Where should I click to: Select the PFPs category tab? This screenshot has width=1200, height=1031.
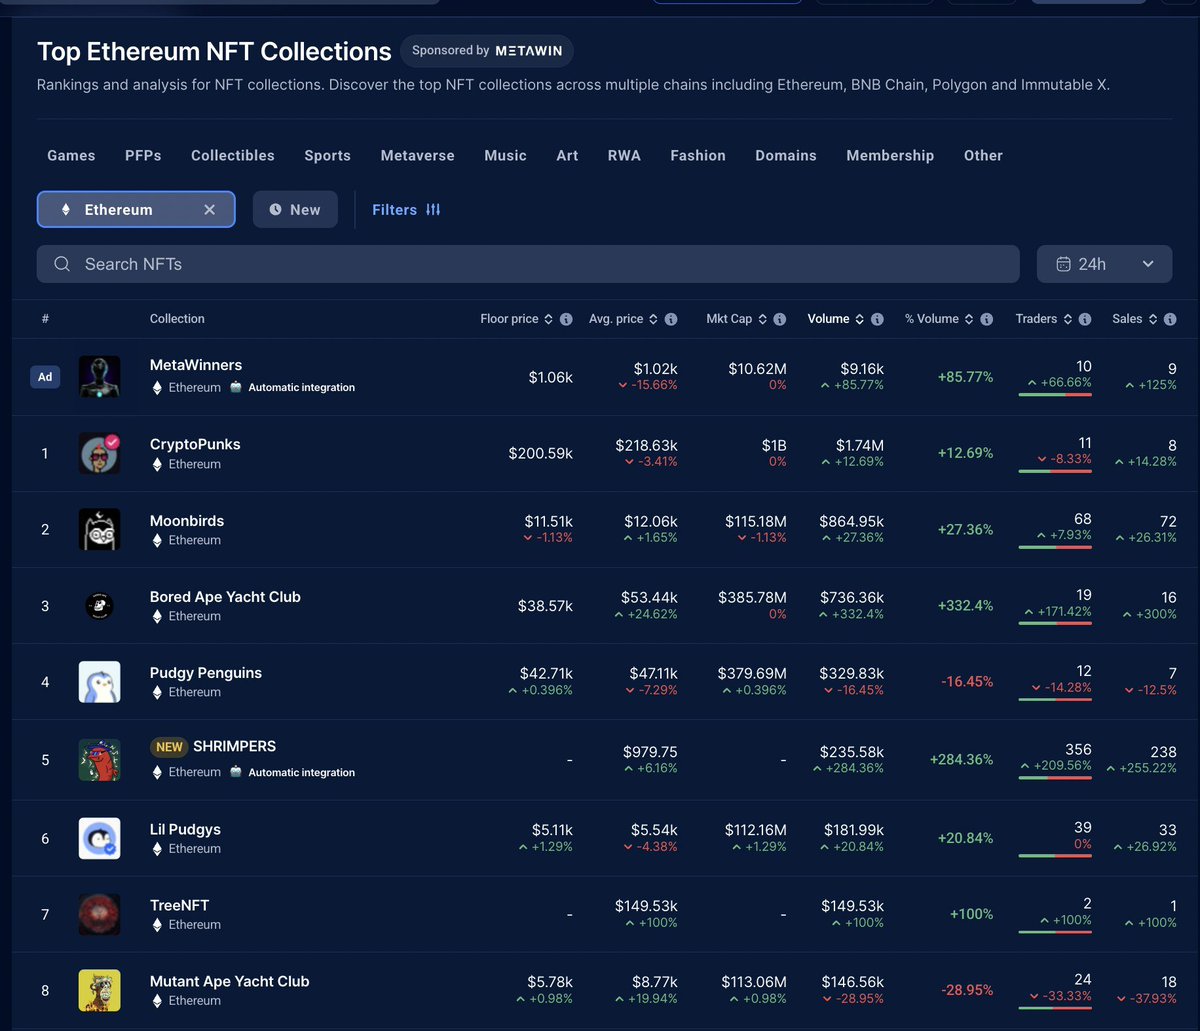click(143, 156)
